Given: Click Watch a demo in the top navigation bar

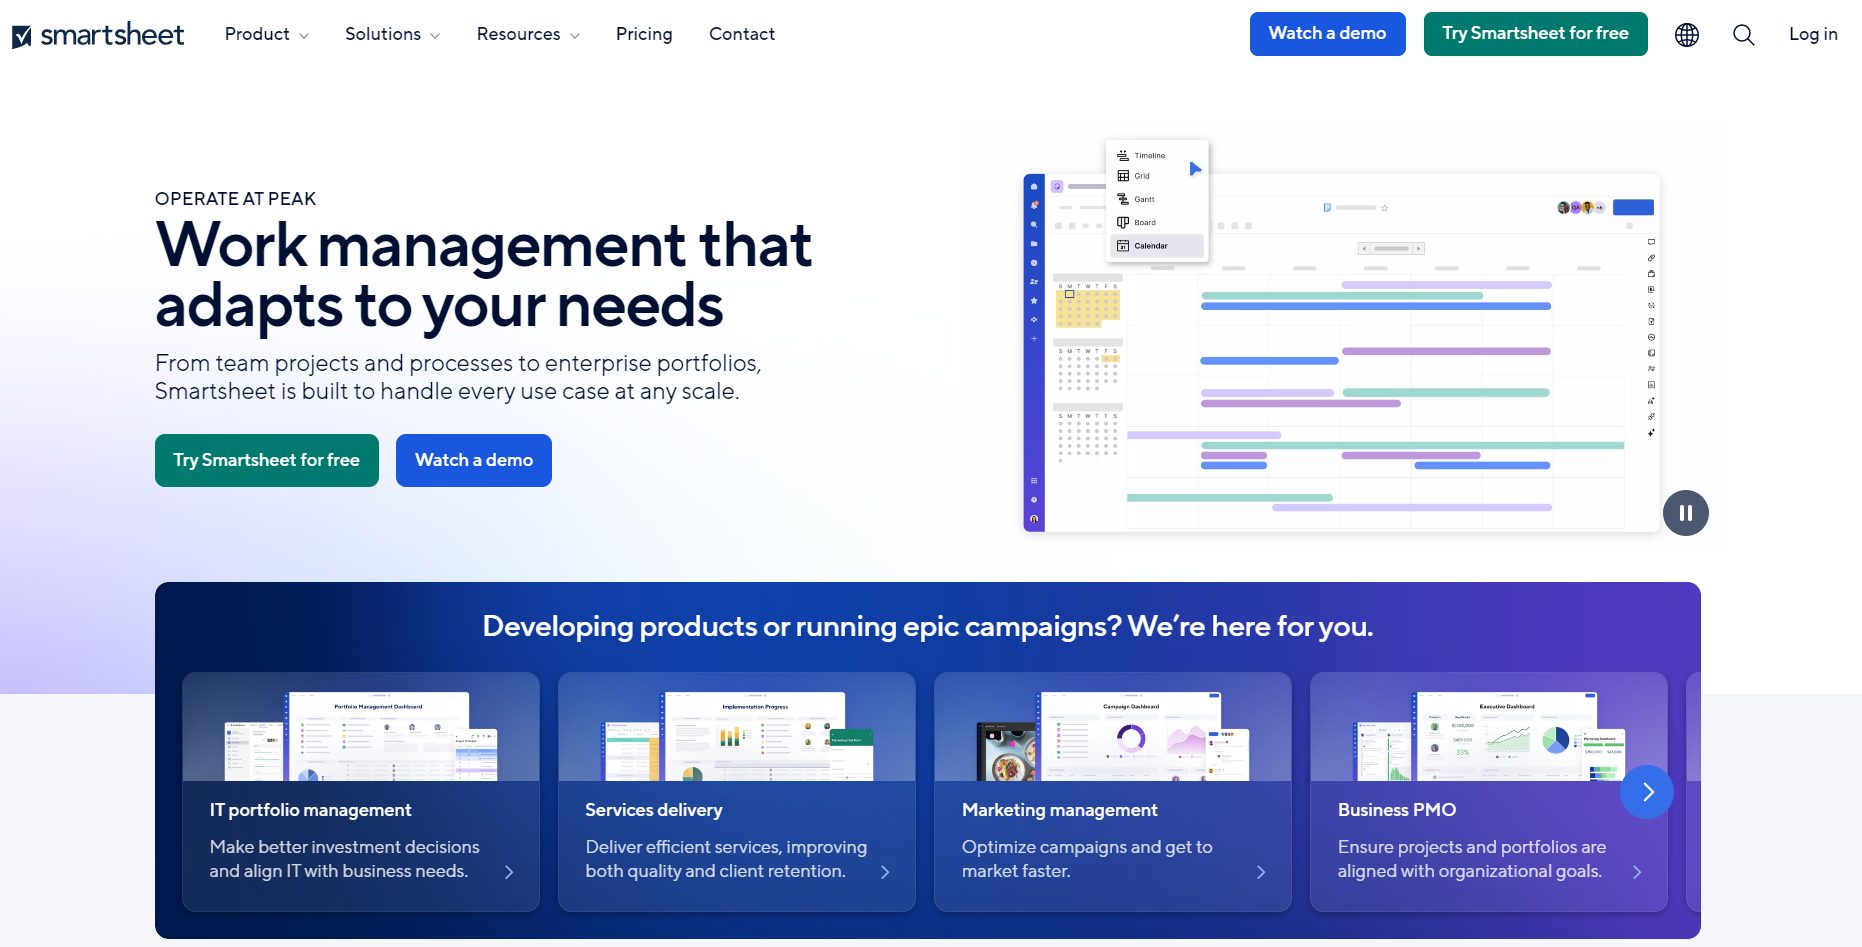Looking at the screenshot, I should (1328, 34).
